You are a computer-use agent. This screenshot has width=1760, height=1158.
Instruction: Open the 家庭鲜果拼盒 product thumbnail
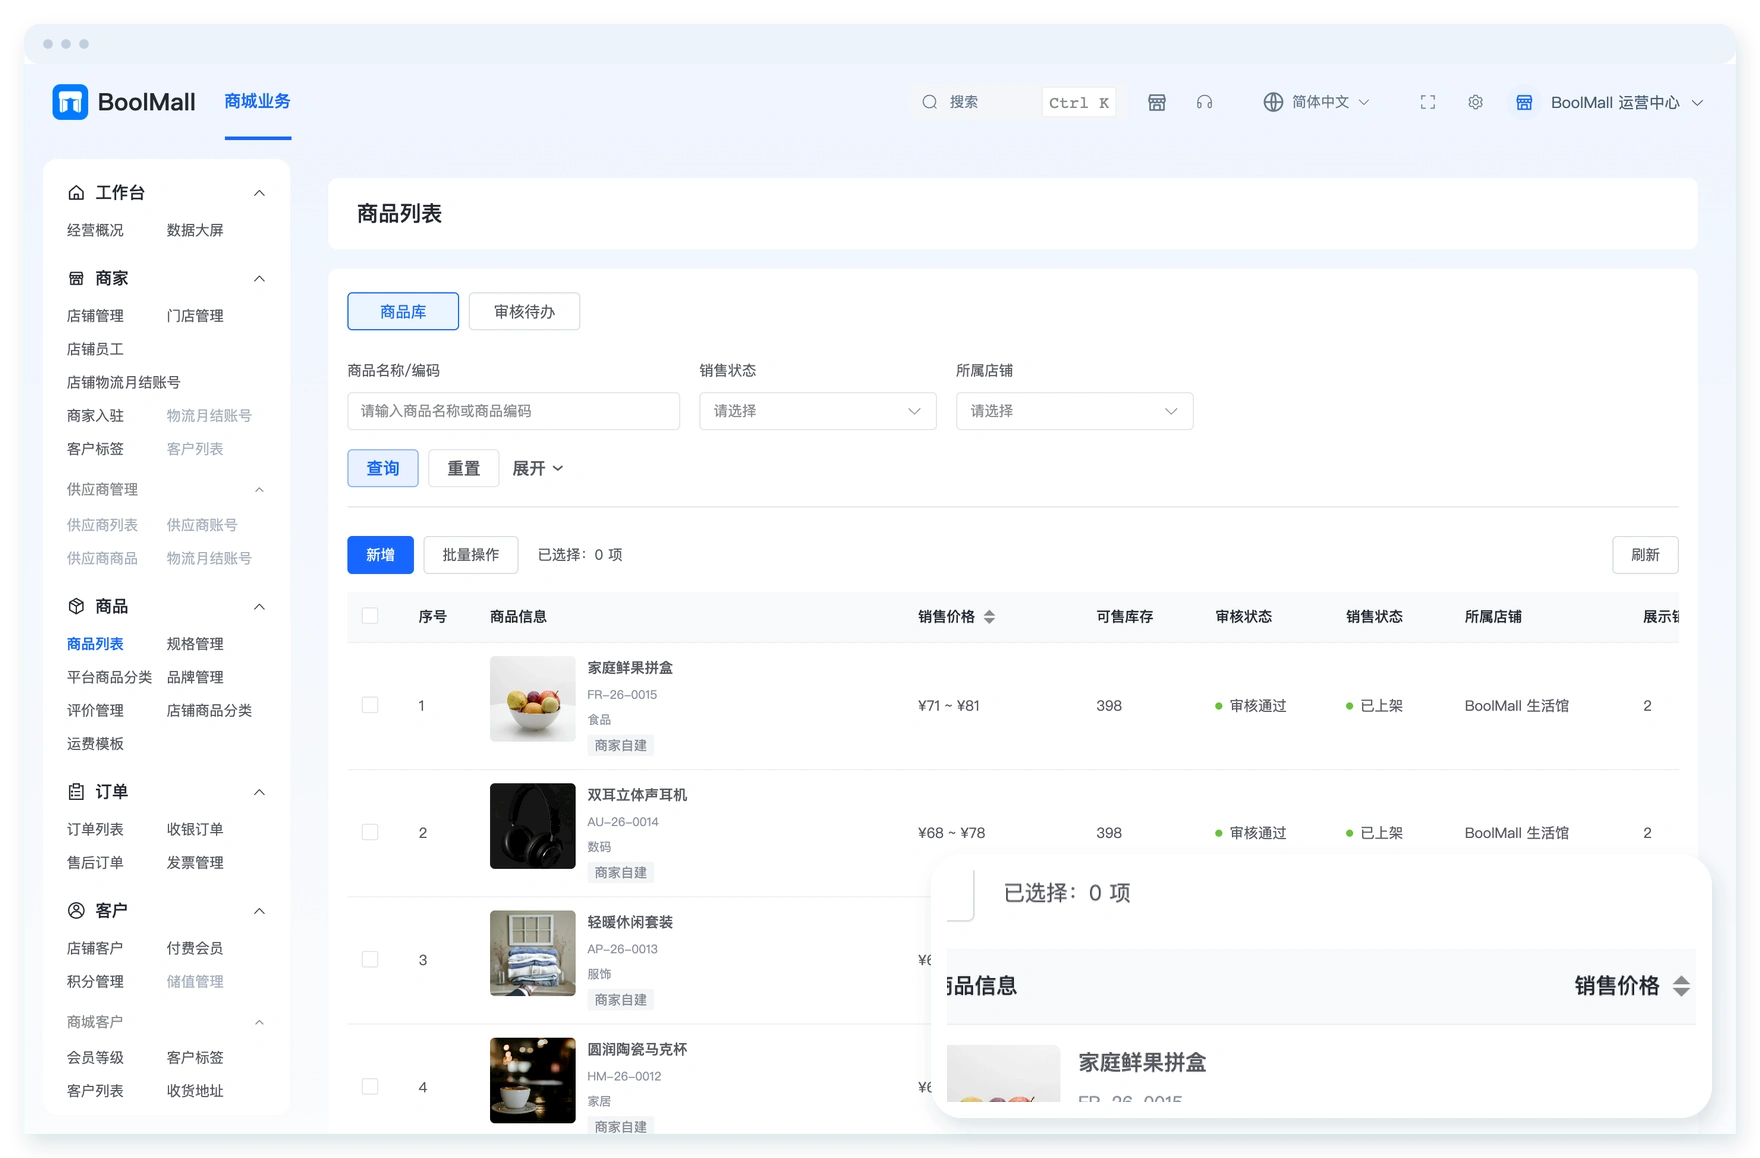tap(533, 699)
